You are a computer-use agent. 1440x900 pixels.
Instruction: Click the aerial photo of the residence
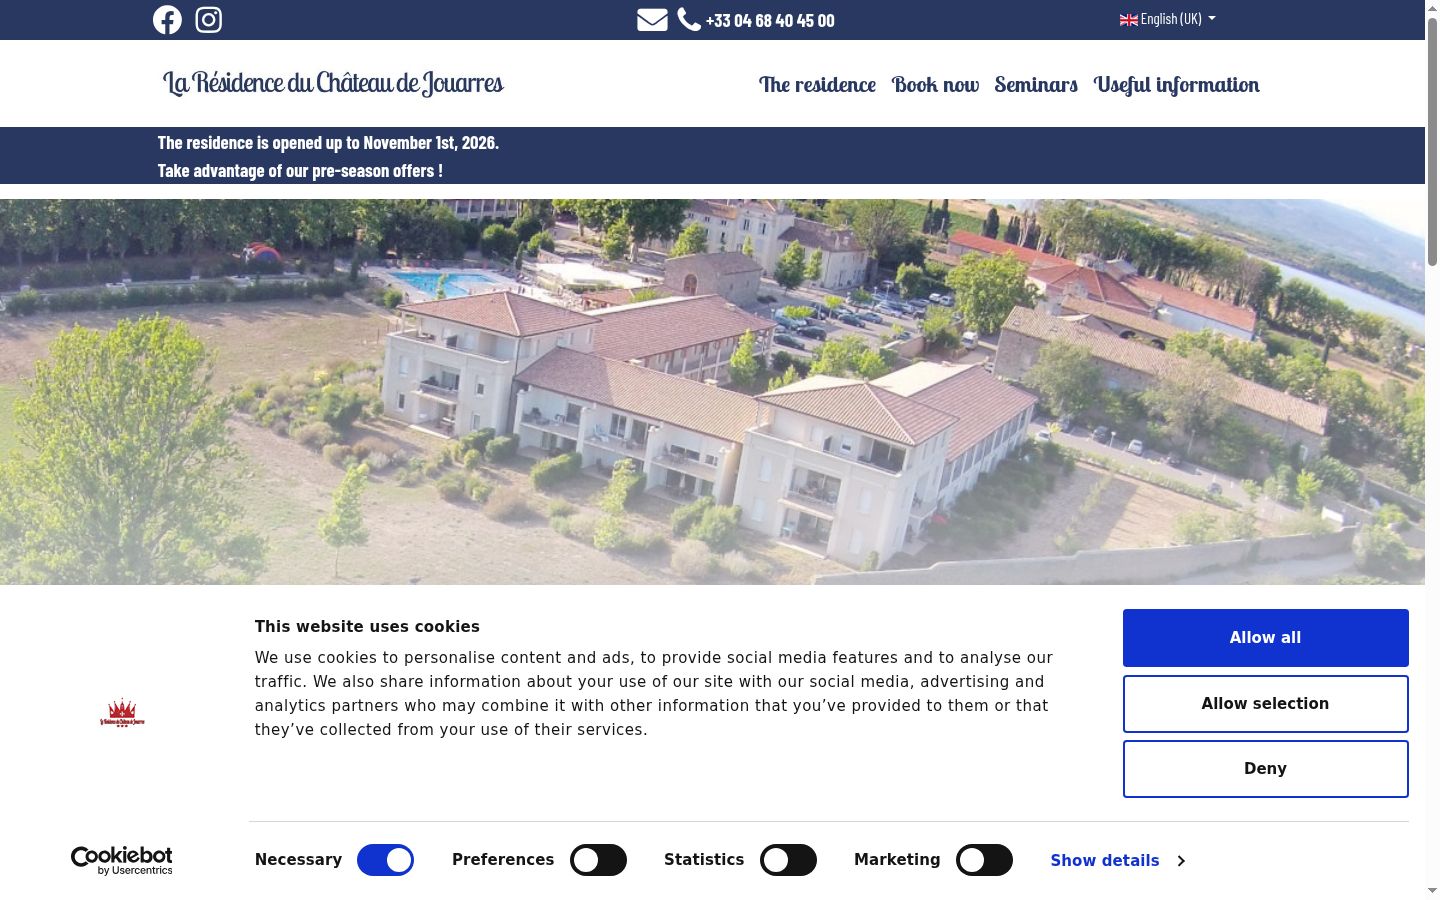click(712, 392)
